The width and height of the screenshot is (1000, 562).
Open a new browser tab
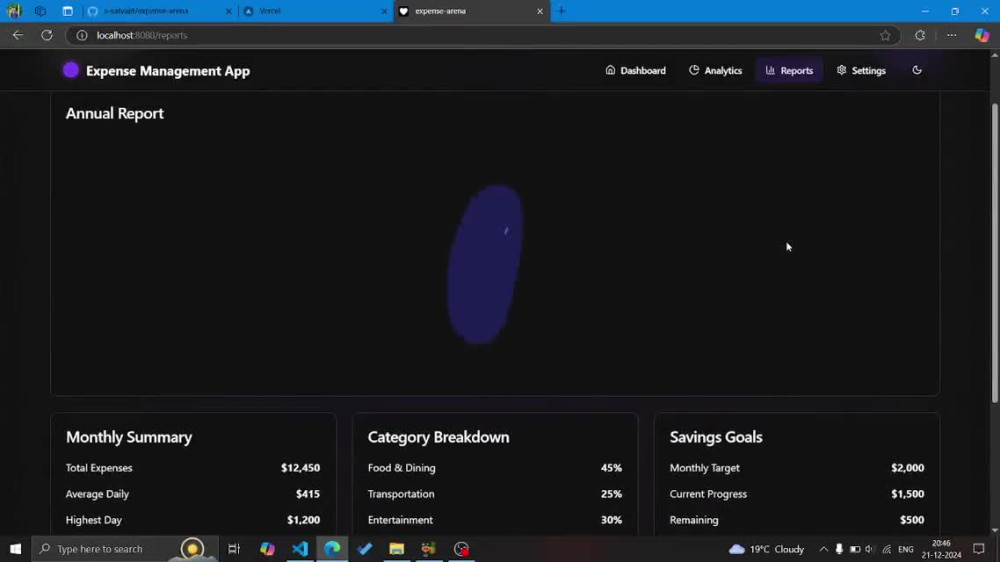coord(561,11)
